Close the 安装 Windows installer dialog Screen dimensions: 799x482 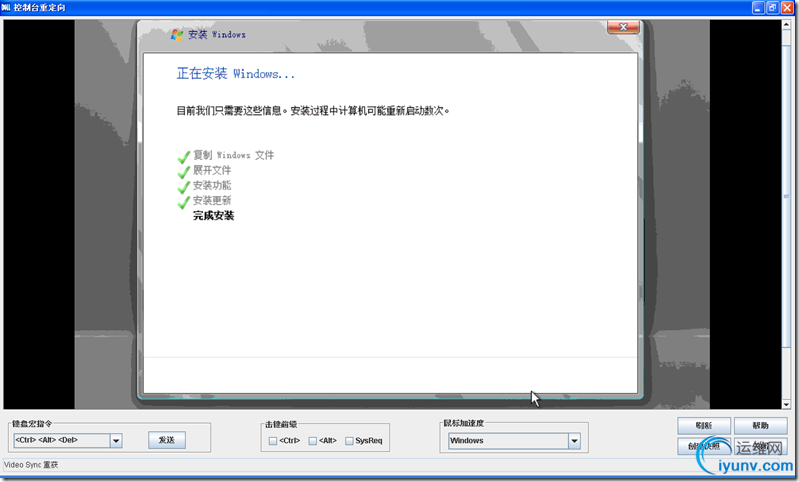(x=623, y=27)
